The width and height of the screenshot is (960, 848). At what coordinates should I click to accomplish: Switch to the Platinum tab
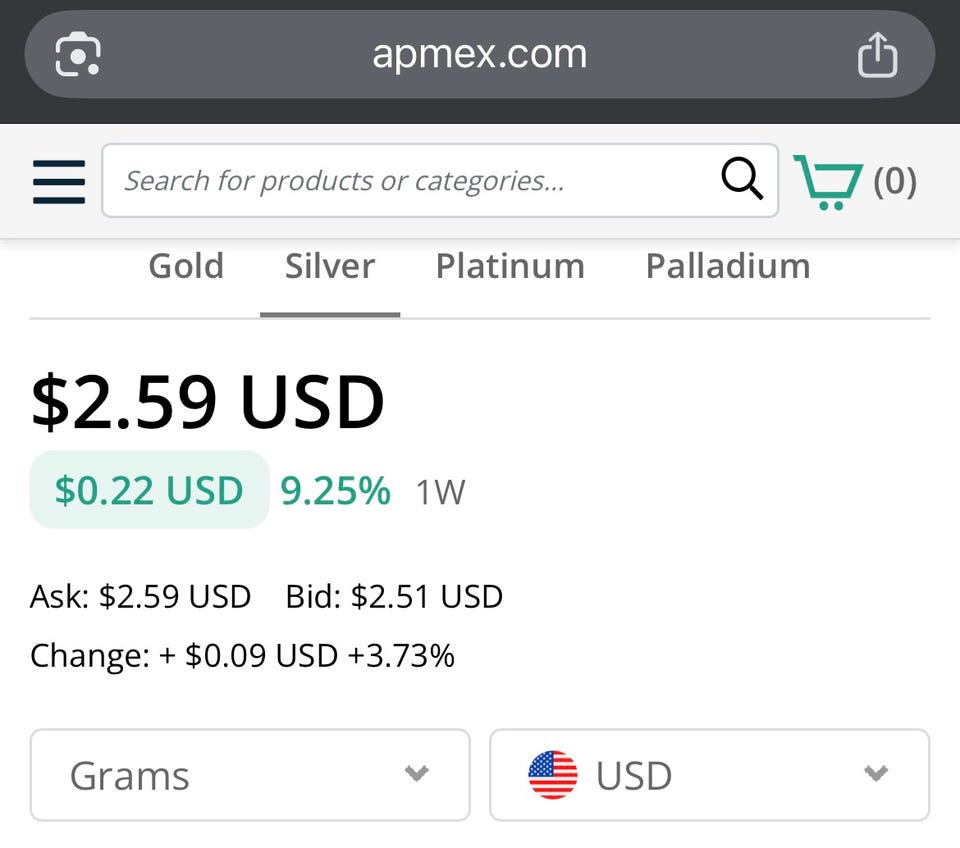click(x=510, y=267)
